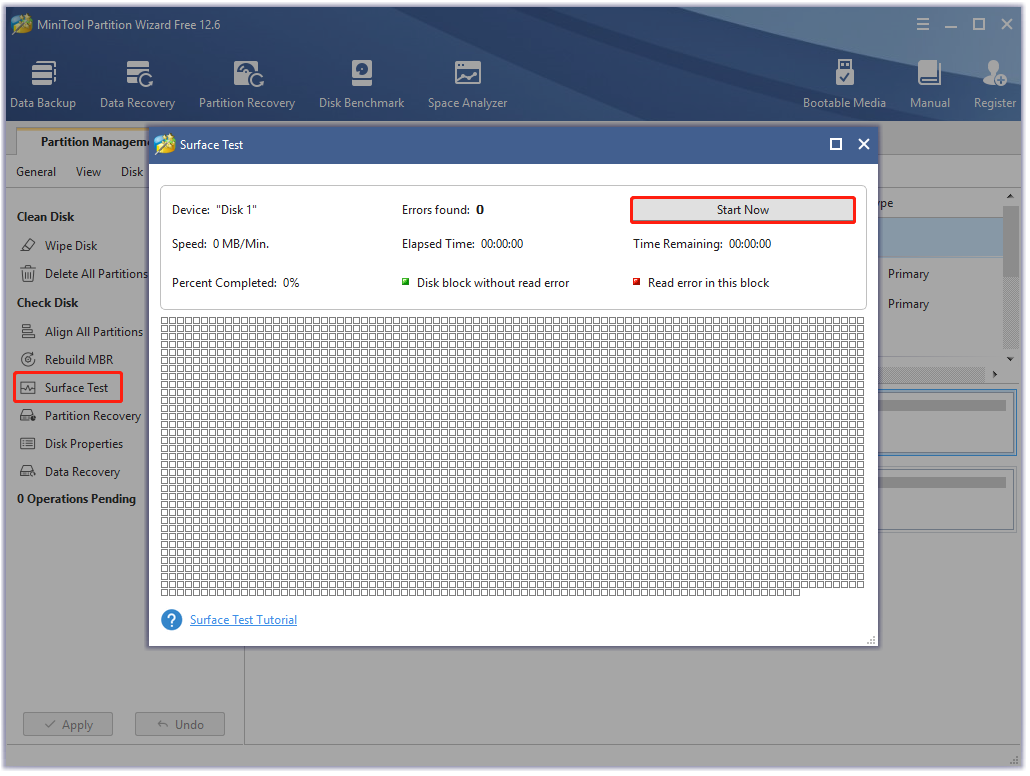Click the first Primary partition row
This screenshot has height=776, width=1030.
(908, 274)
